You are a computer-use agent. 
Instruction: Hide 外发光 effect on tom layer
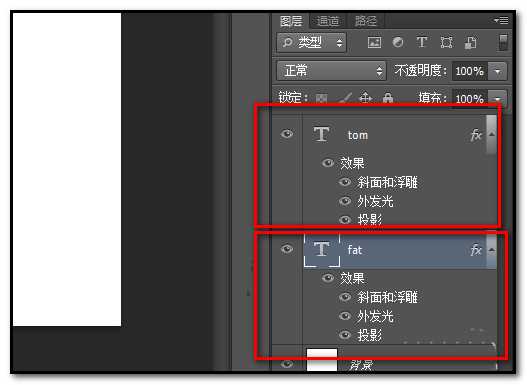point(344,201)
